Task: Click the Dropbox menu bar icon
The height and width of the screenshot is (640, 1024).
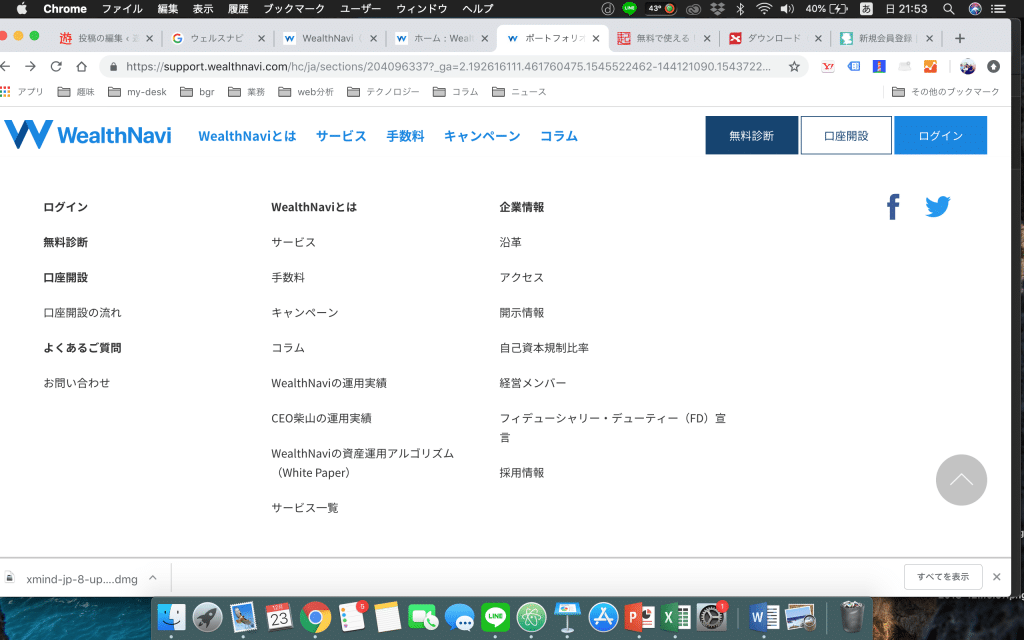Action: [717, 8]
